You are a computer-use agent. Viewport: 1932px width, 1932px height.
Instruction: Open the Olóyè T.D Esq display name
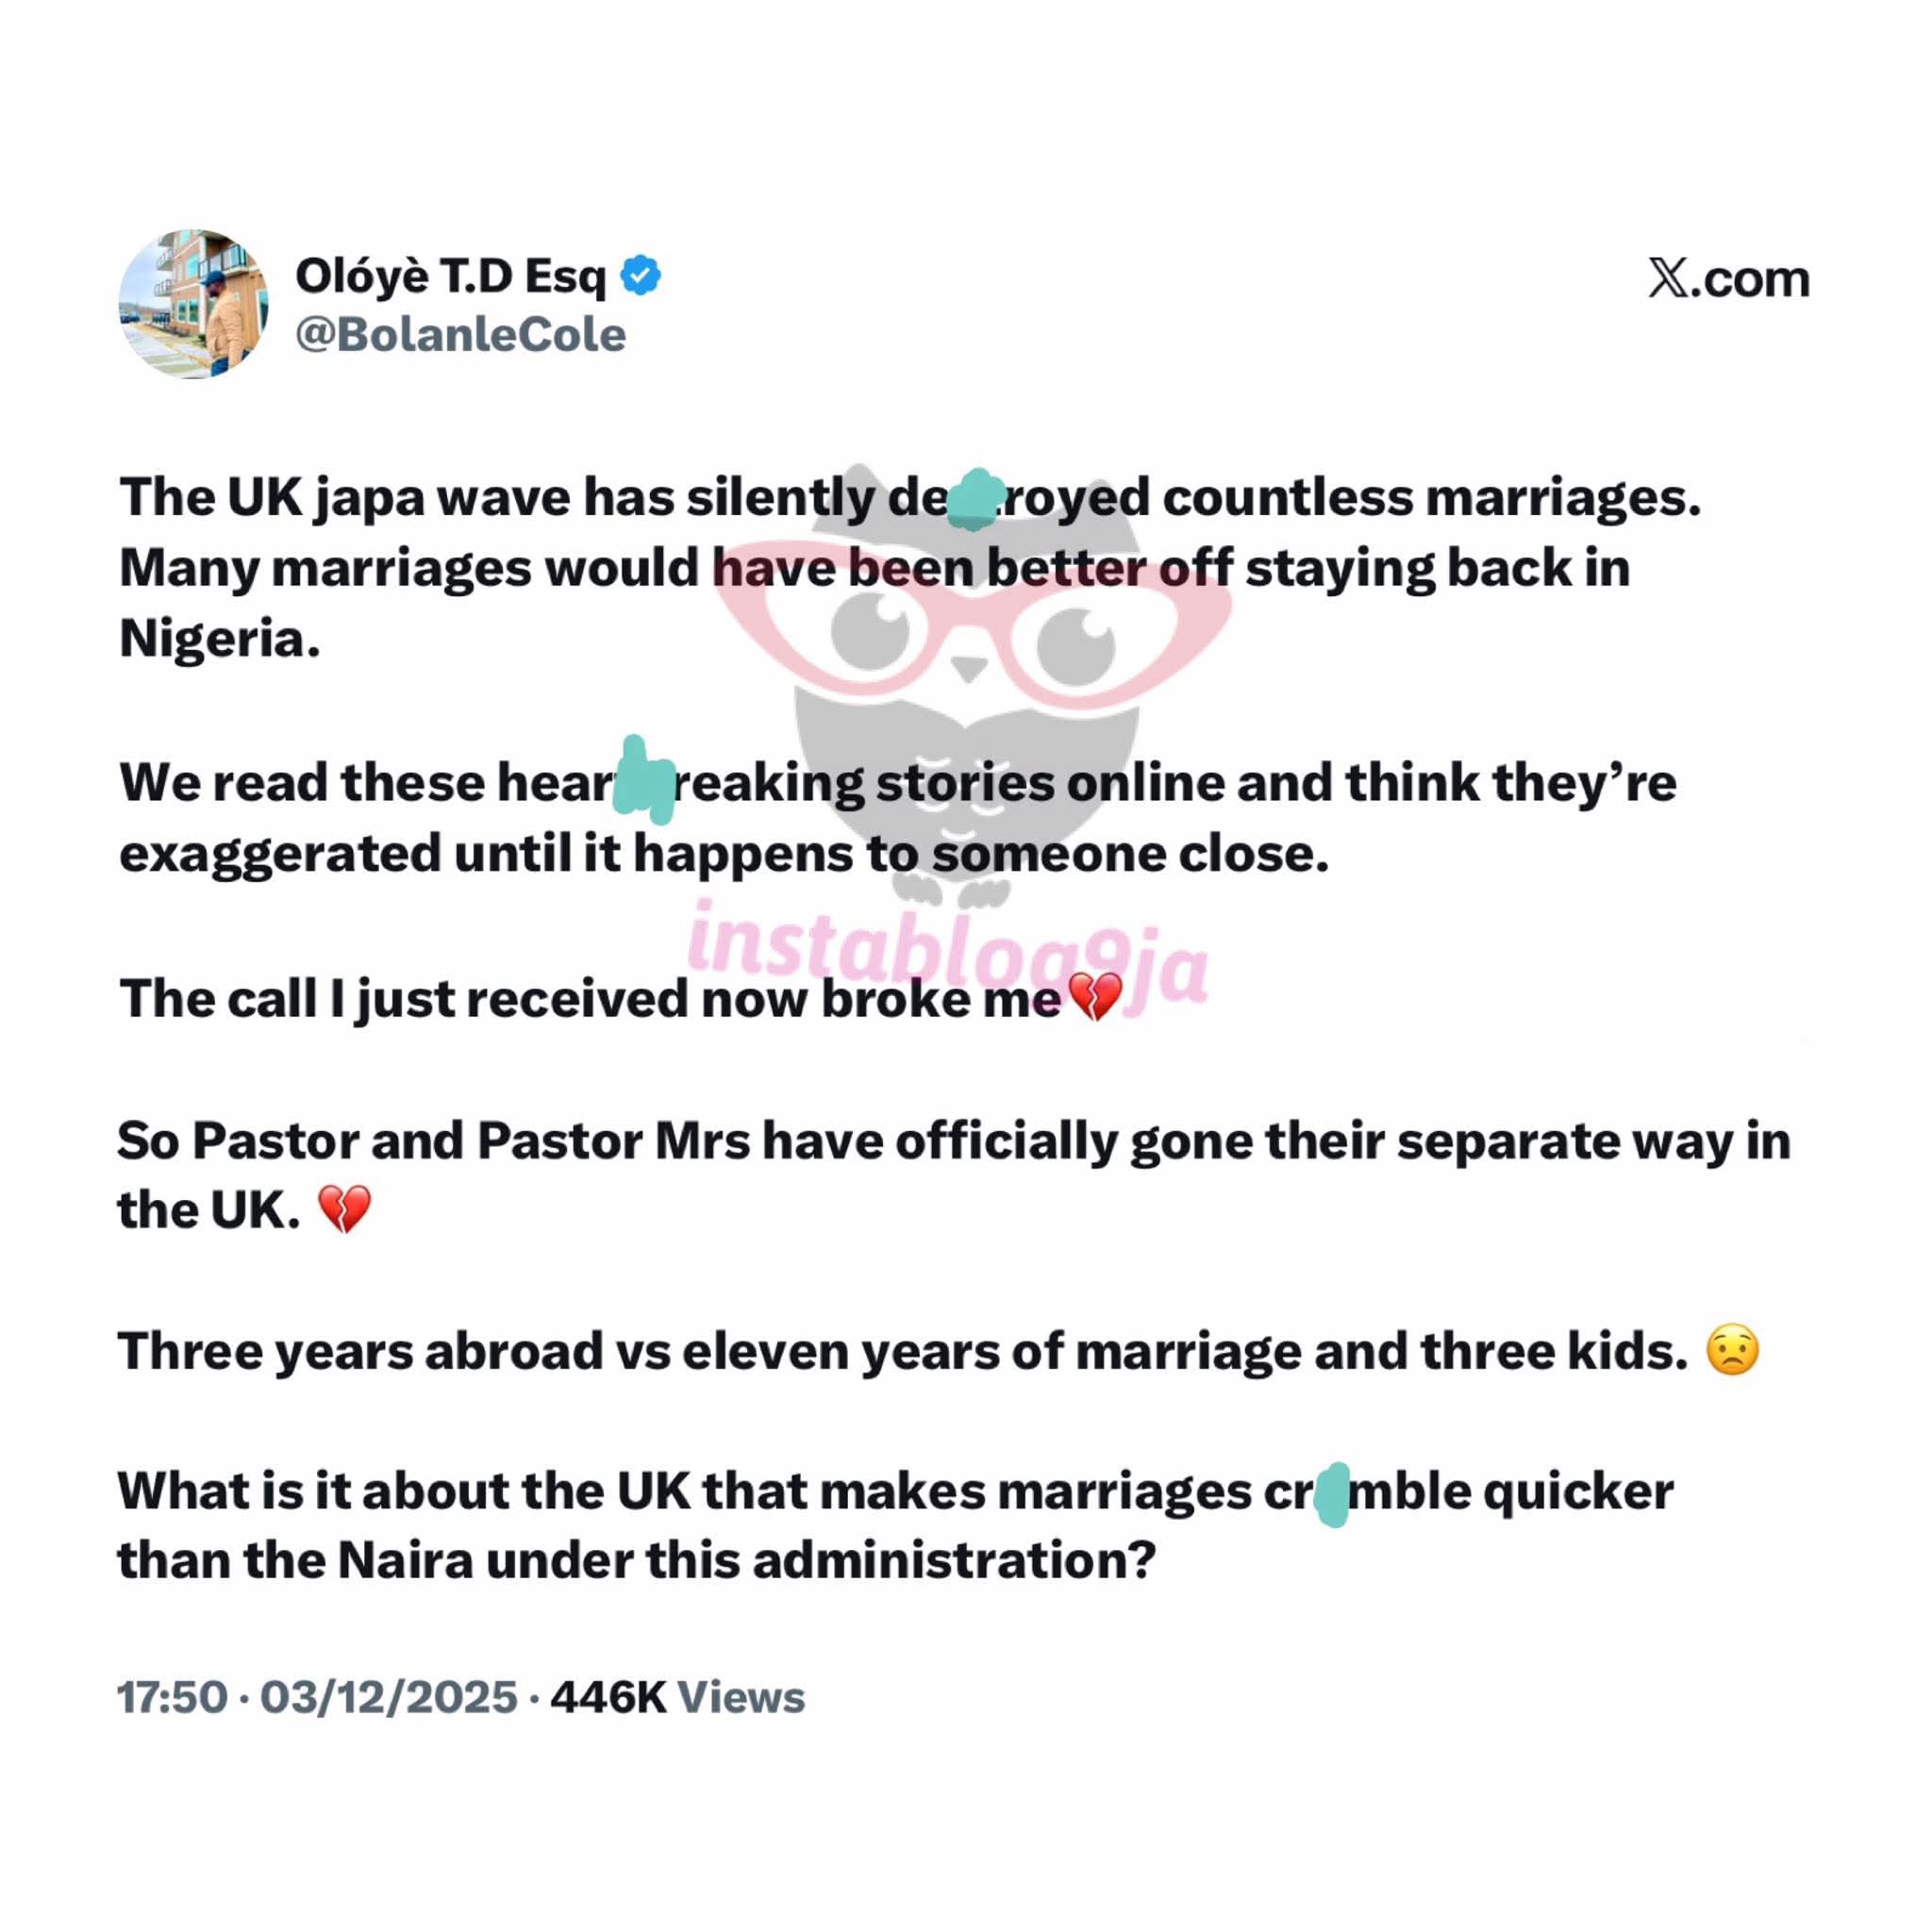pos(451,276)
